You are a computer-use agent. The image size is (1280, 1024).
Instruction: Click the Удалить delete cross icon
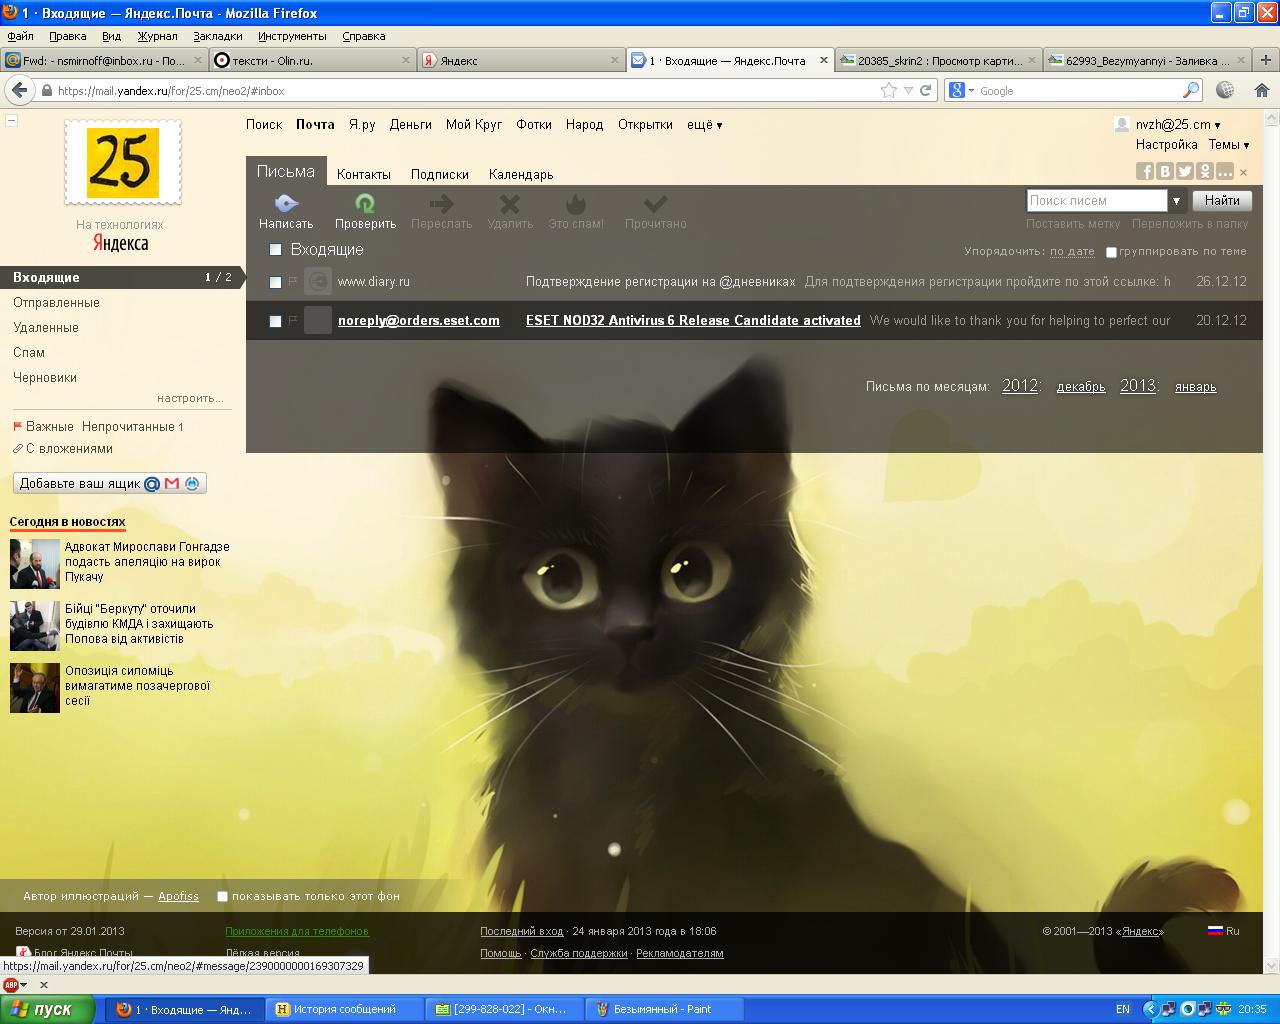510,204
